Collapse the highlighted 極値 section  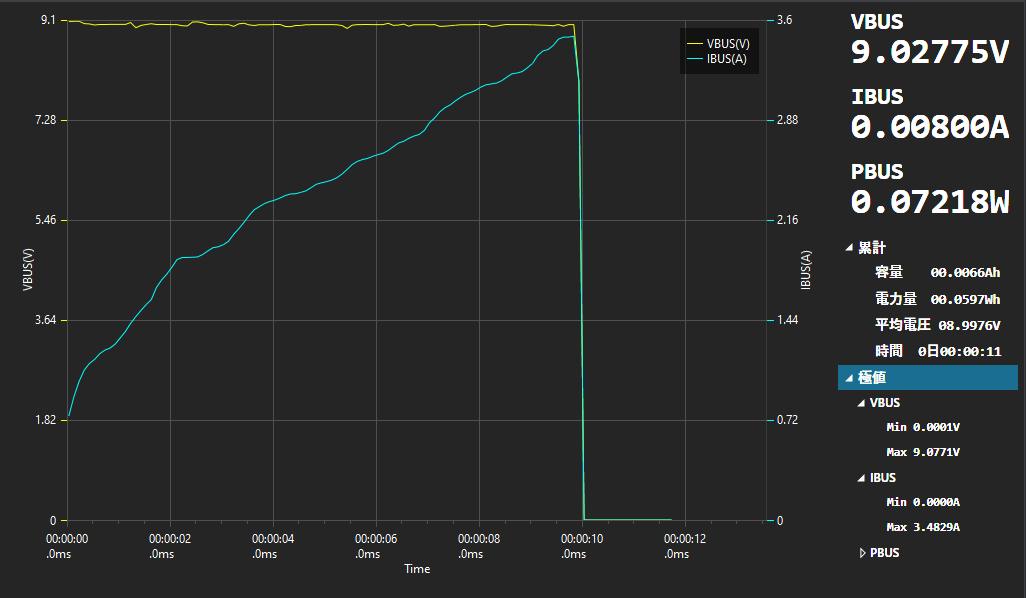pyautogui.click(x=849, y=378)
